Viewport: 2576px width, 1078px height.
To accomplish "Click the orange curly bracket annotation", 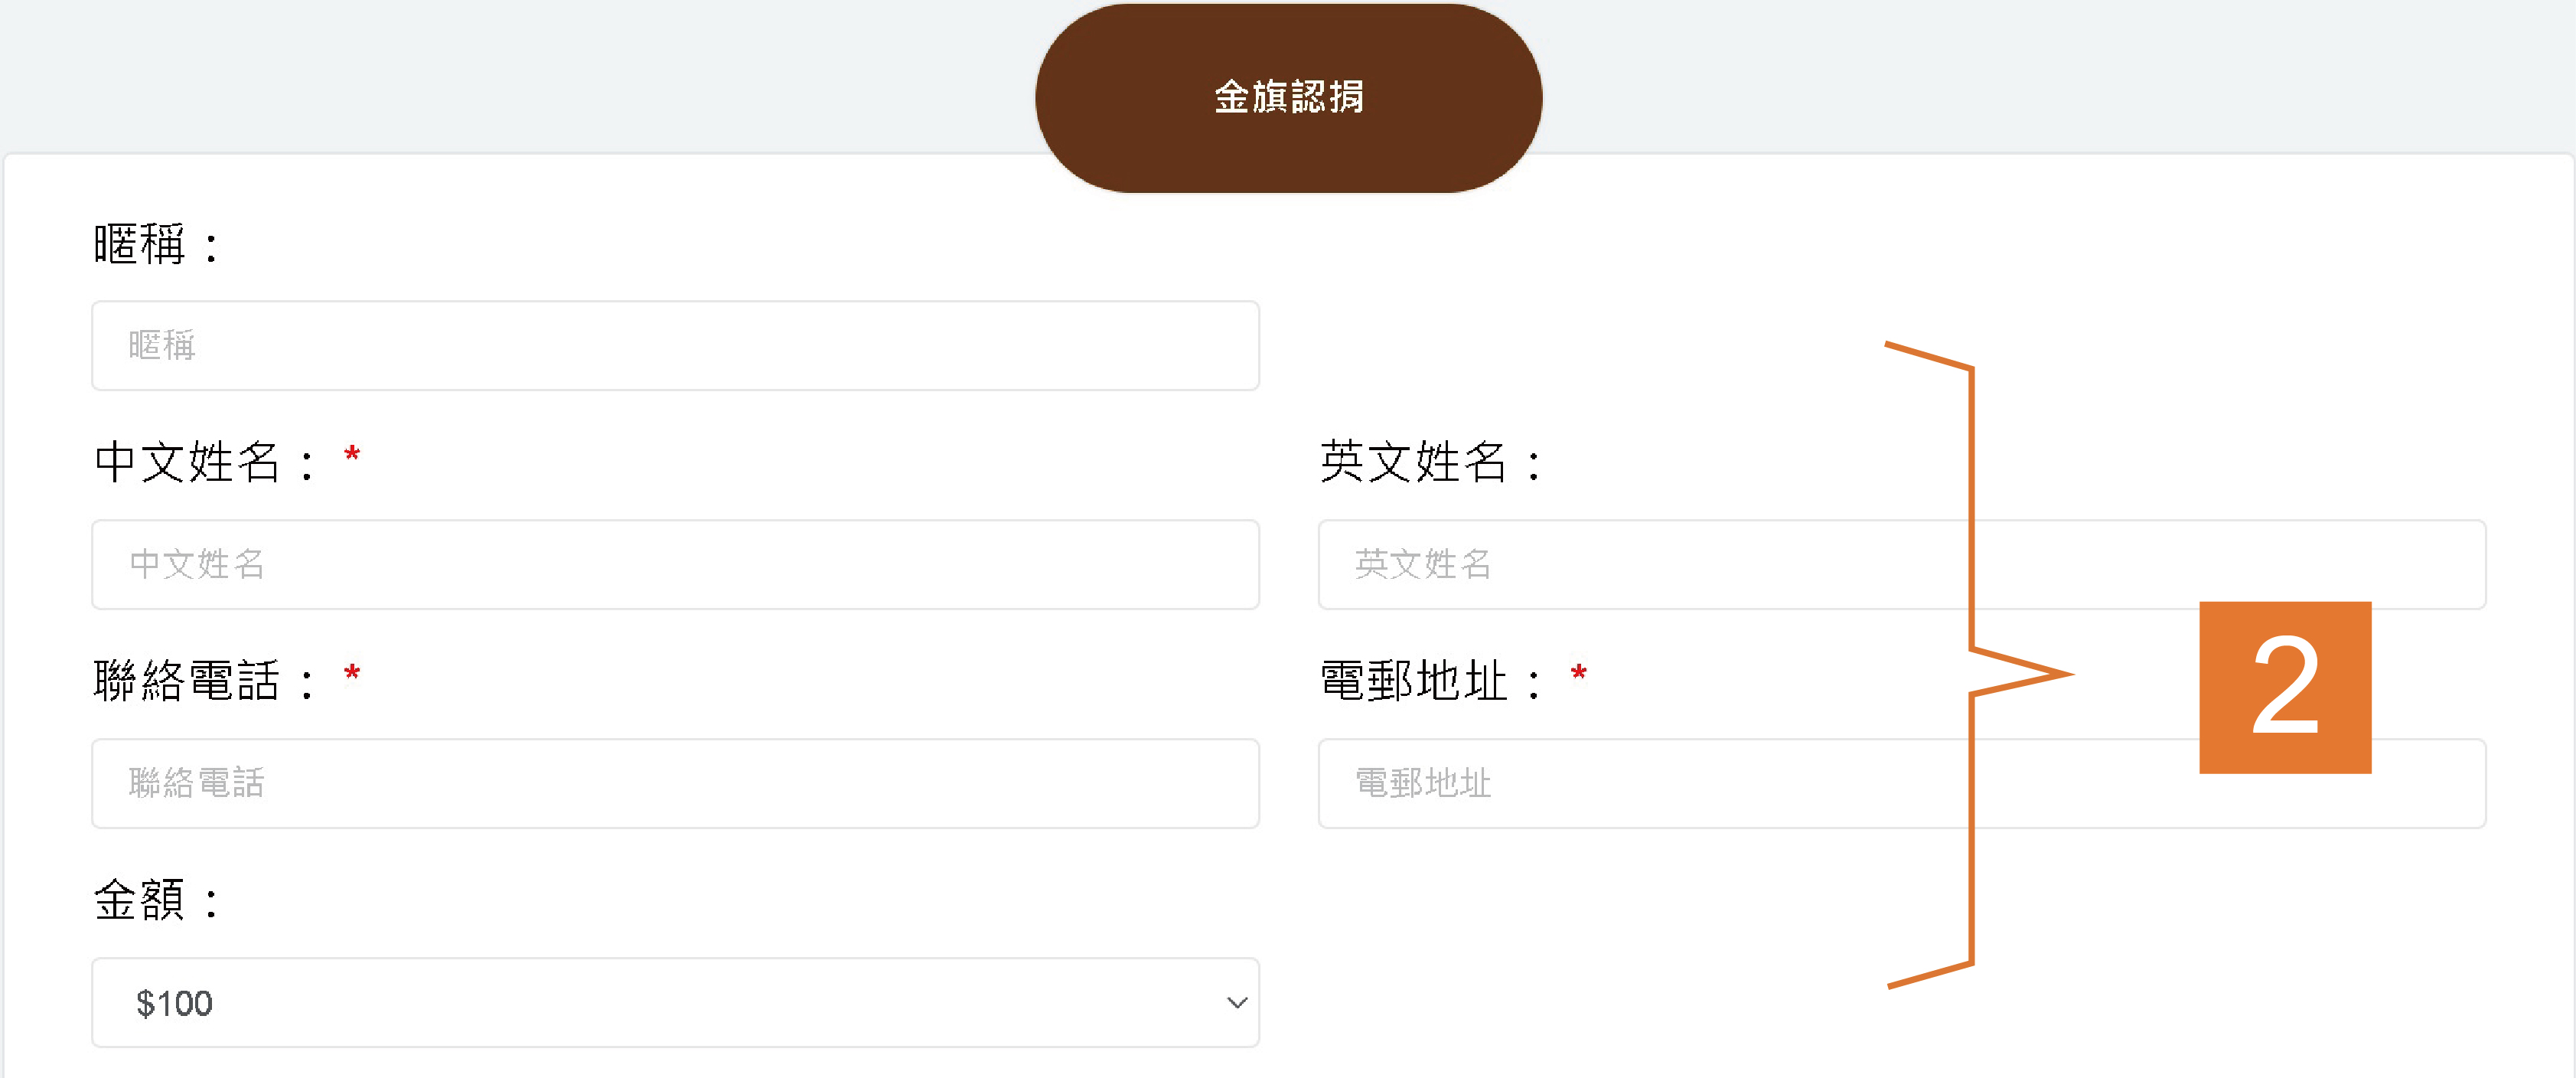I will (1972, 665).
